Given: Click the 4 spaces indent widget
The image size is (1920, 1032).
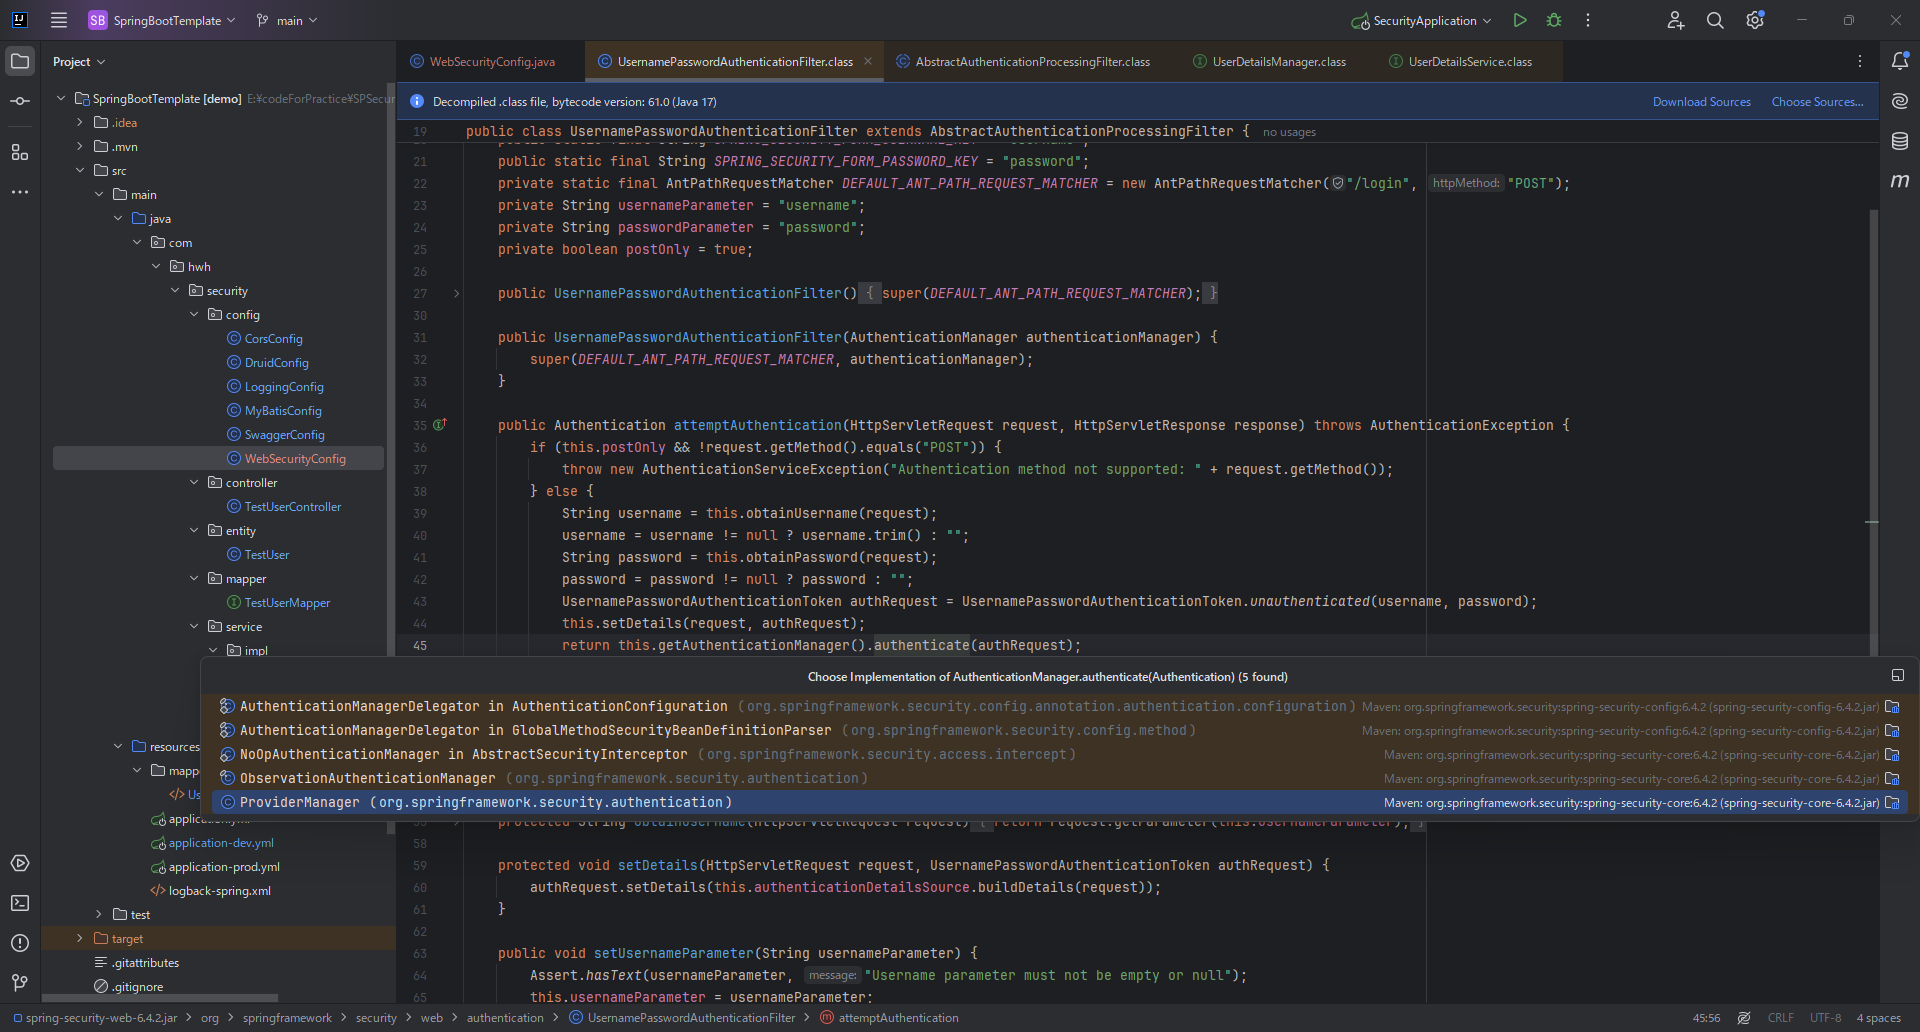Looking at the screenshot, I should tap(1878, 1018).
